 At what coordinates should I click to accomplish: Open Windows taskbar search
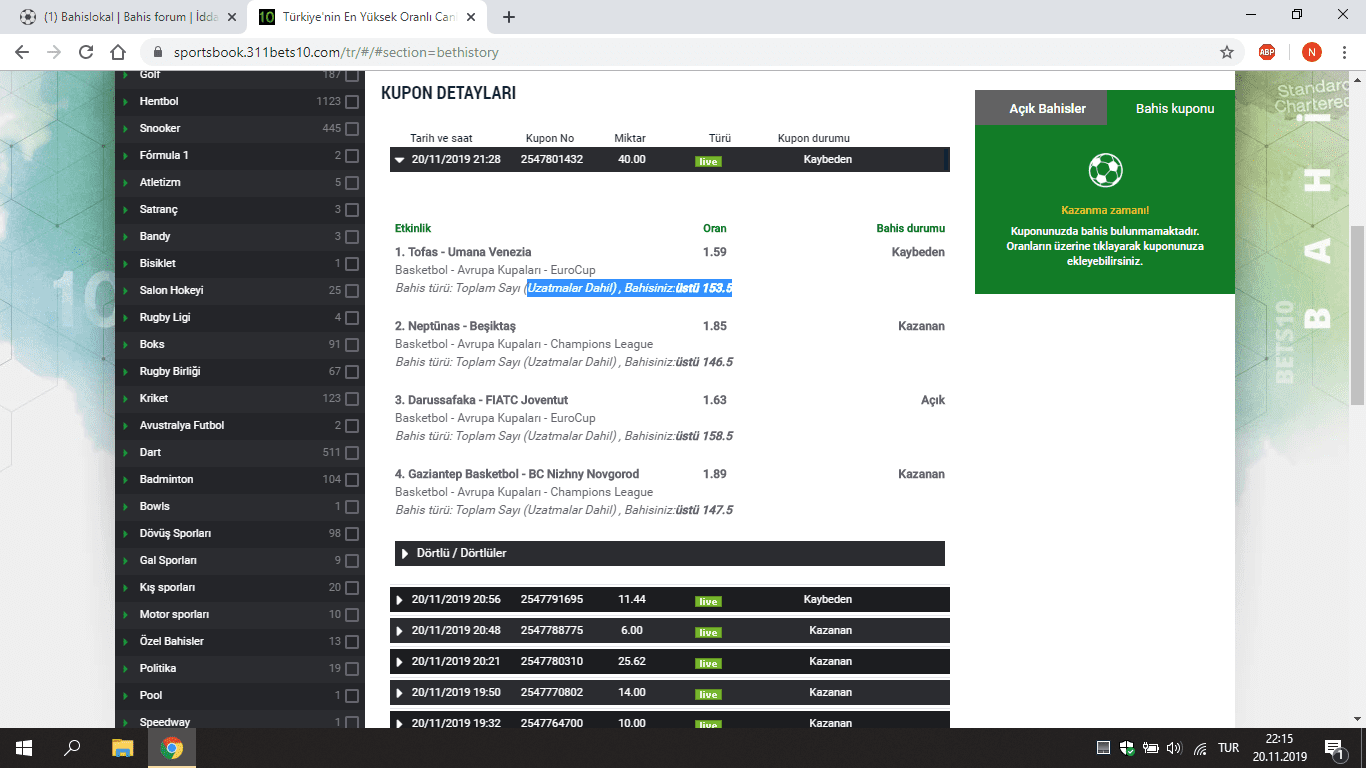tap(72, 747)
